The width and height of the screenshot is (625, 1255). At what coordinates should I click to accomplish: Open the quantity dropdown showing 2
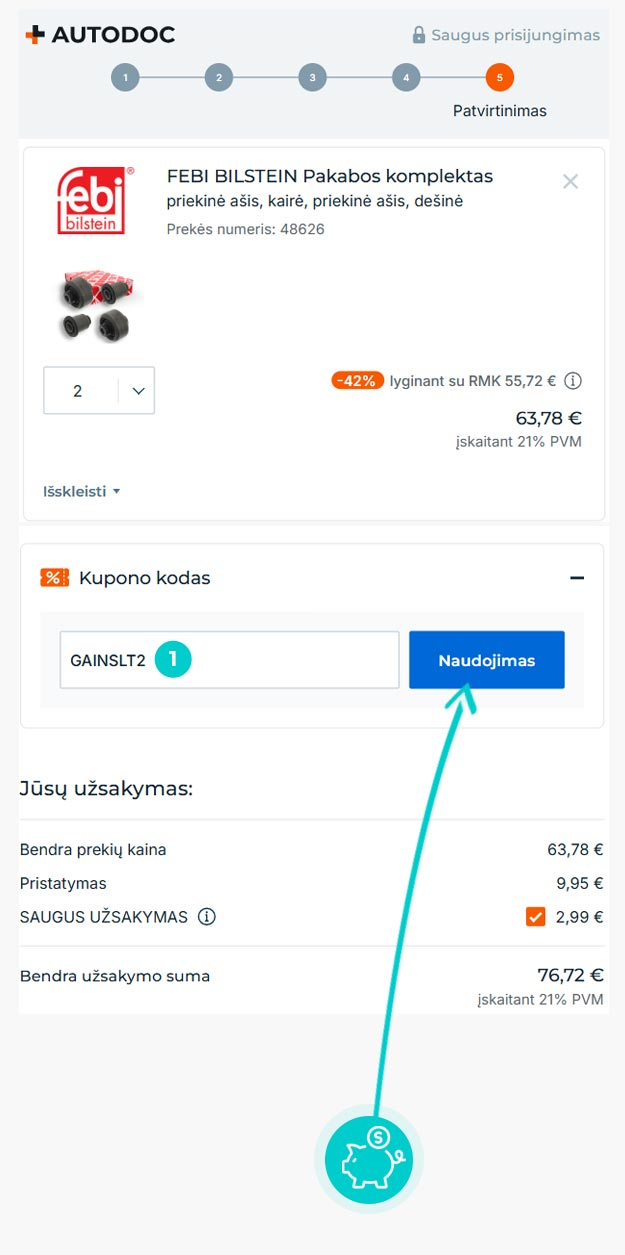coord(99,391)
